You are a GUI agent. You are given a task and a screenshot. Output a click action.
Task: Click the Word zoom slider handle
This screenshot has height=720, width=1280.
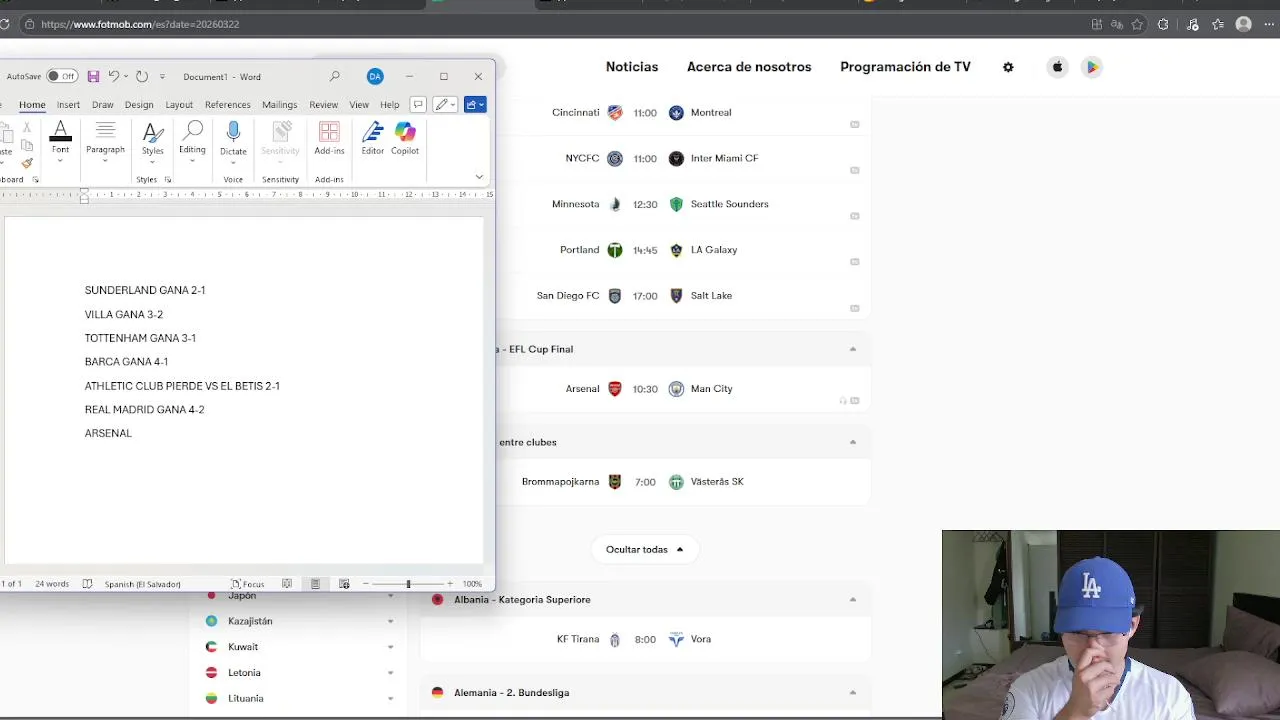tap(408, 583)
